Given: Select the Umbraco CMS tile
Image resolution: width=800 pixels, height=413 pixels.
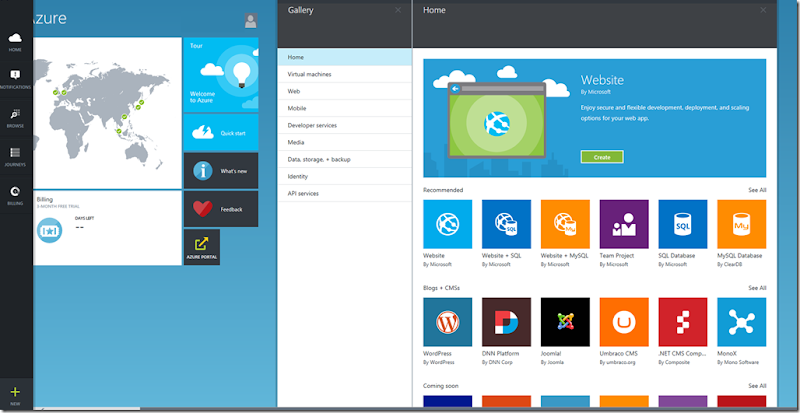Looking at the screenshot, I should pyautogui.click(x=624, y=322).
